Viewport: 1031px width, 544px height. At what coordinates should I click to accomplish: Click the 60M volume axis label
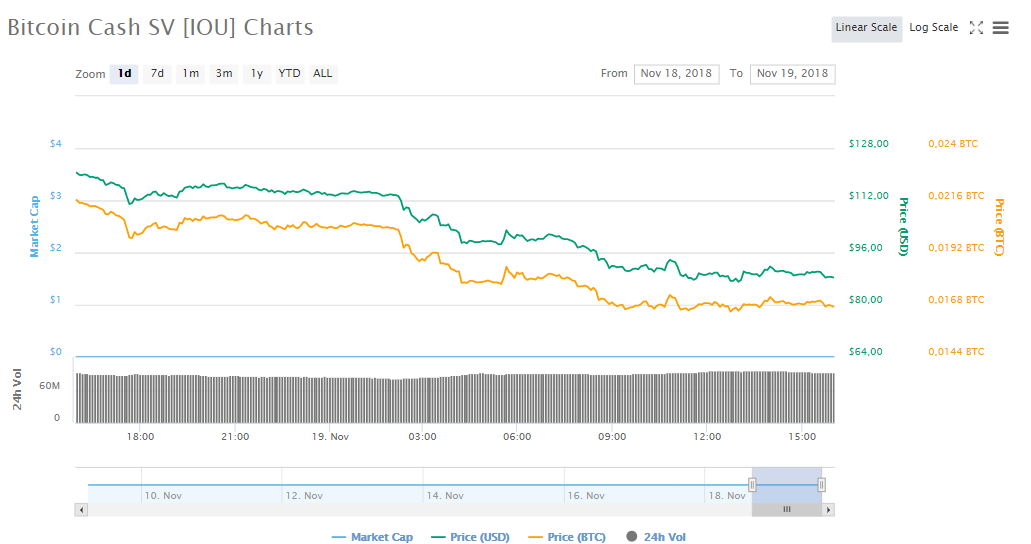click(x=49, y=386)
